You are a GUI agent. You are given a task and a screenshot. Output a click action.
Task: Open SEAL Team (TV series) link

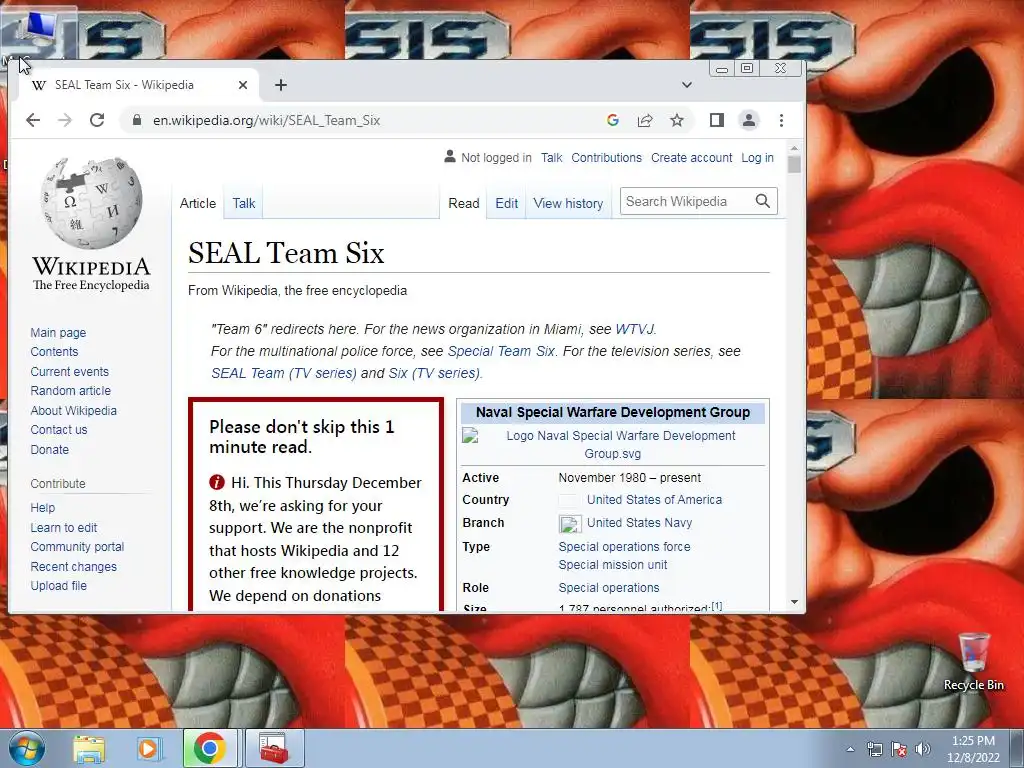[x=284, y=373]
